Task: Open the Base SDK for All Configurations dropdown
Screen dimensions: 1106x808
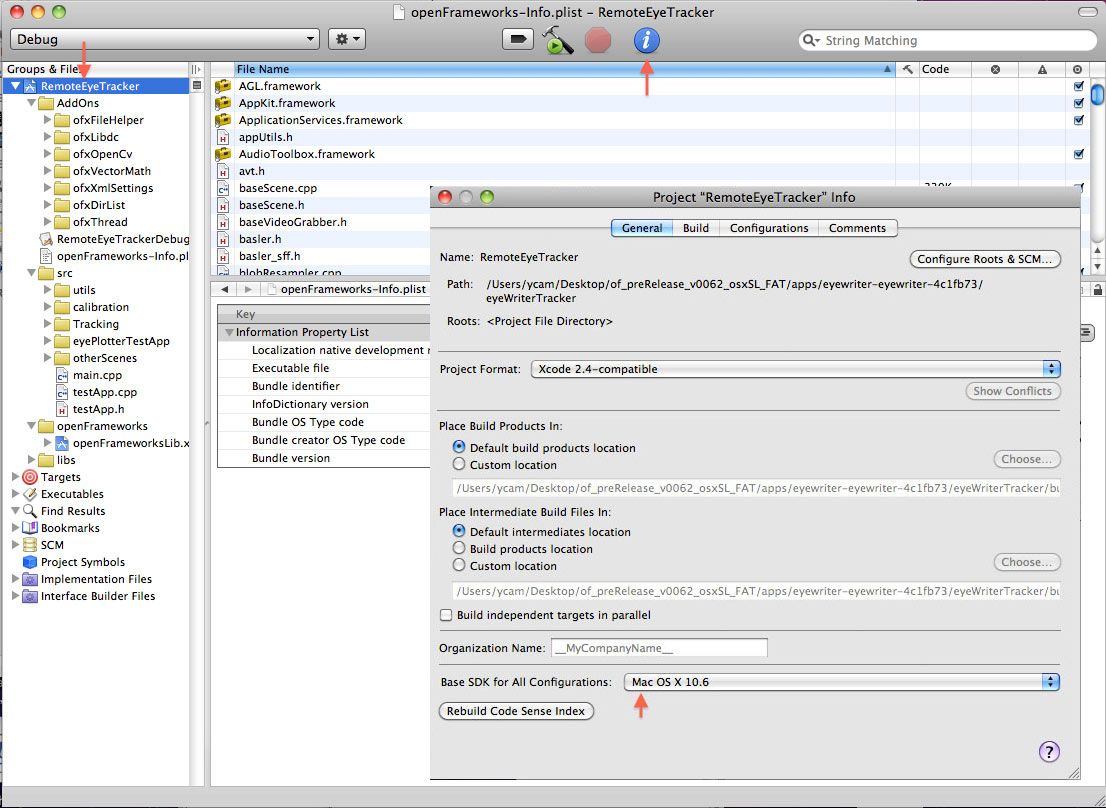Action: (841, 682)
